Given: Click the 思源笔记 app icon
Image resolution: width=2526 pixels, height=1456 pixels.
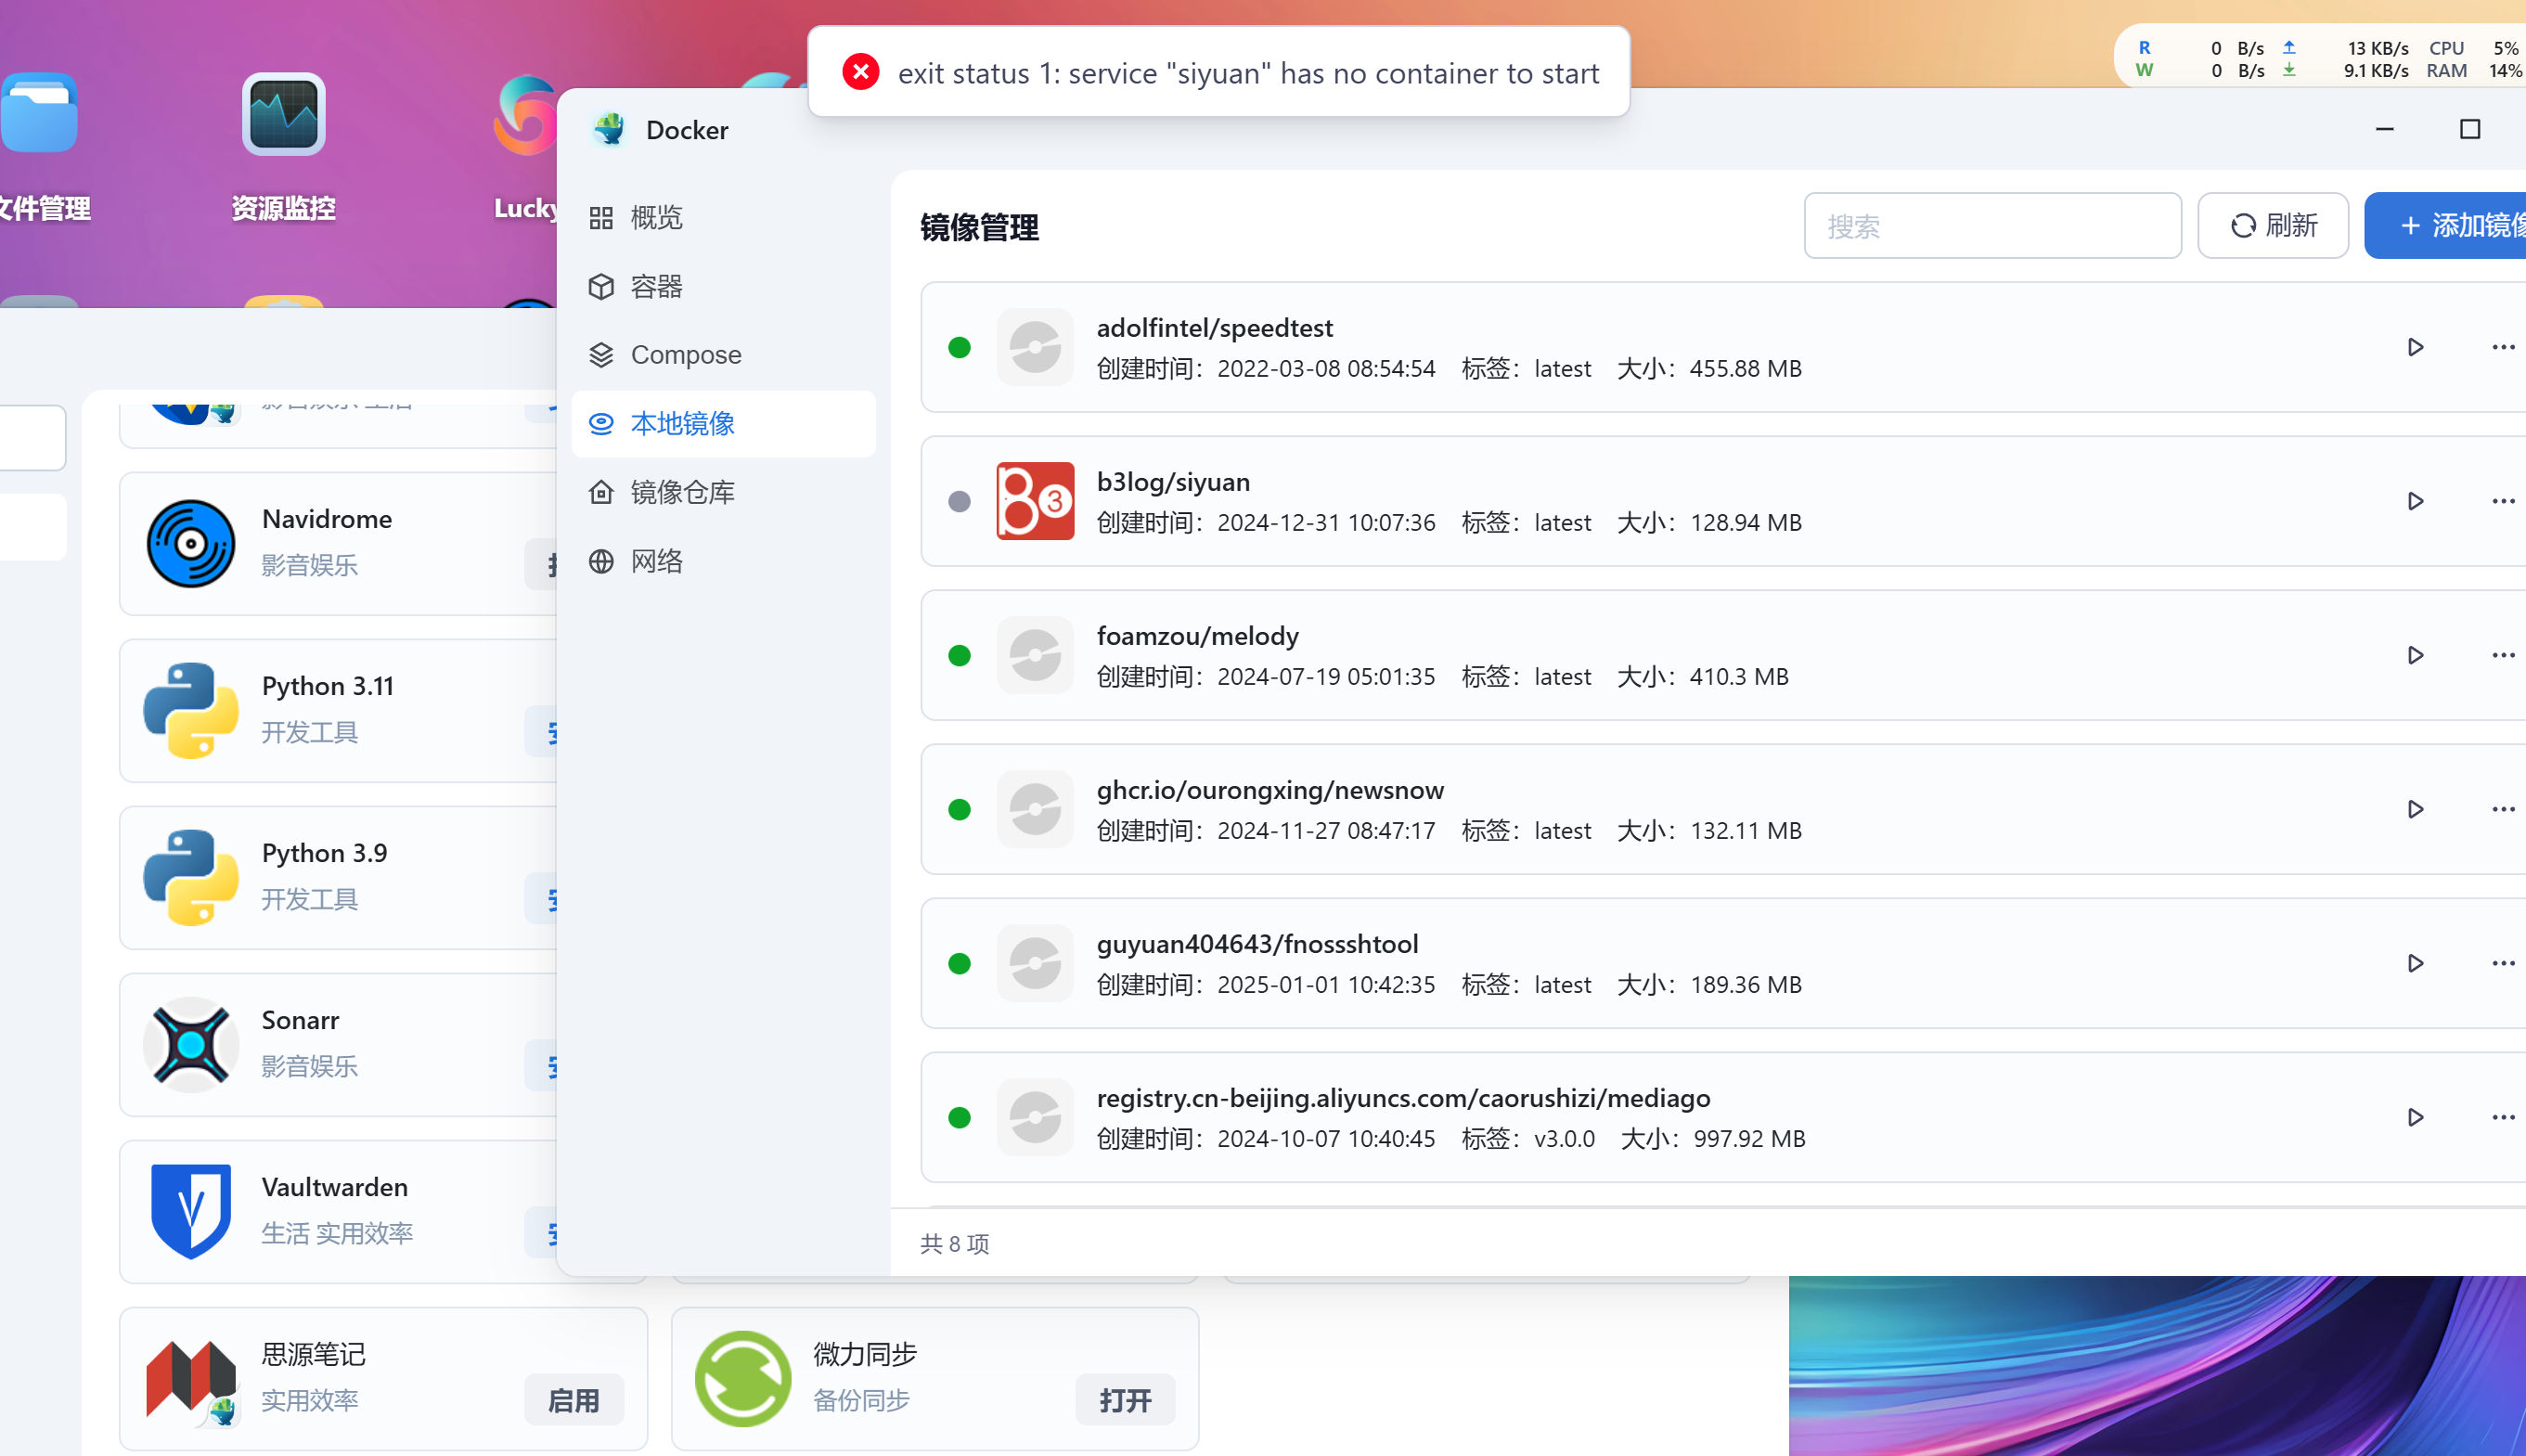Looking at the screenshot, I should pos(190,1379).
